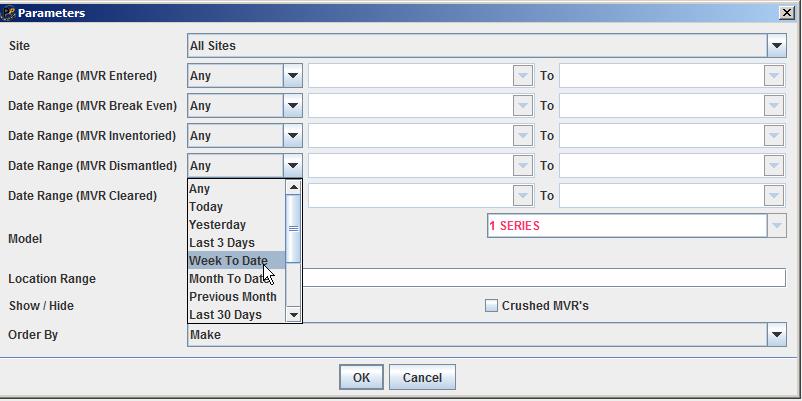Click the OK button
The height and width of the screenshot is (401, 802).
pos(361,377)
